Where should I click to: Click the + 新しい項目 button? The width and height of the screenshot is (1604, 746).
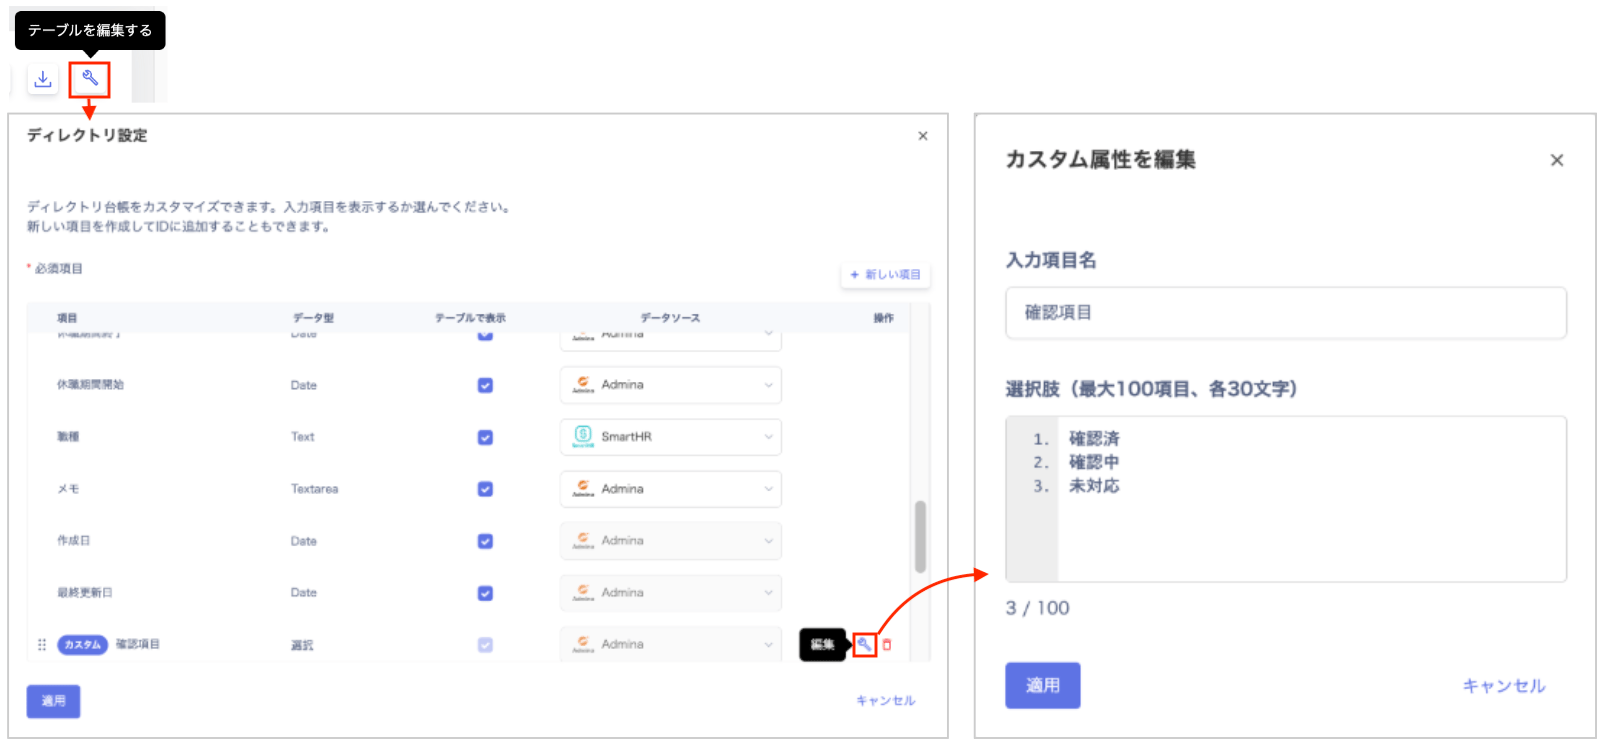click(x=885, y=274)
